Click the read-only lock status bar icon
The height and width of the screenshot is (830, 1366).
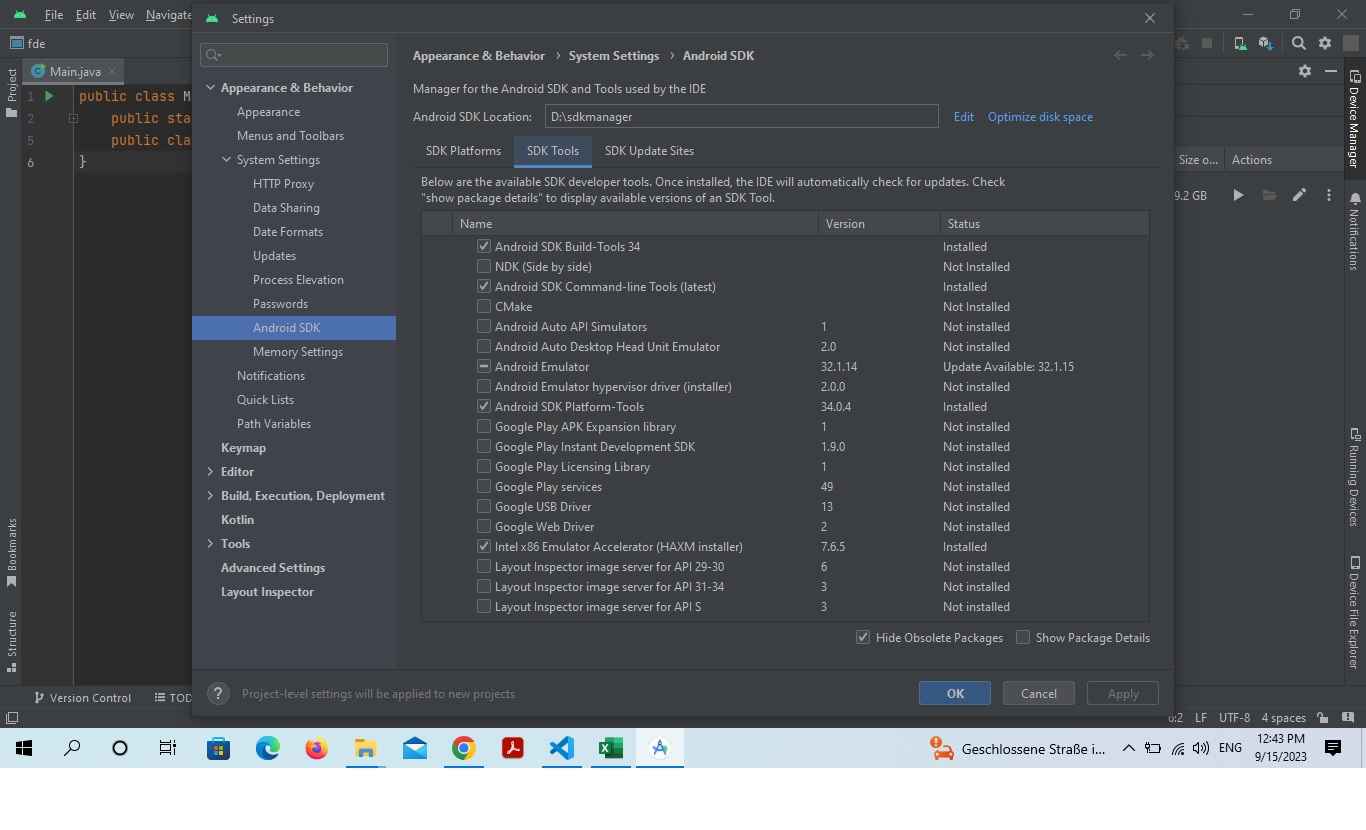click(1322, 718)
